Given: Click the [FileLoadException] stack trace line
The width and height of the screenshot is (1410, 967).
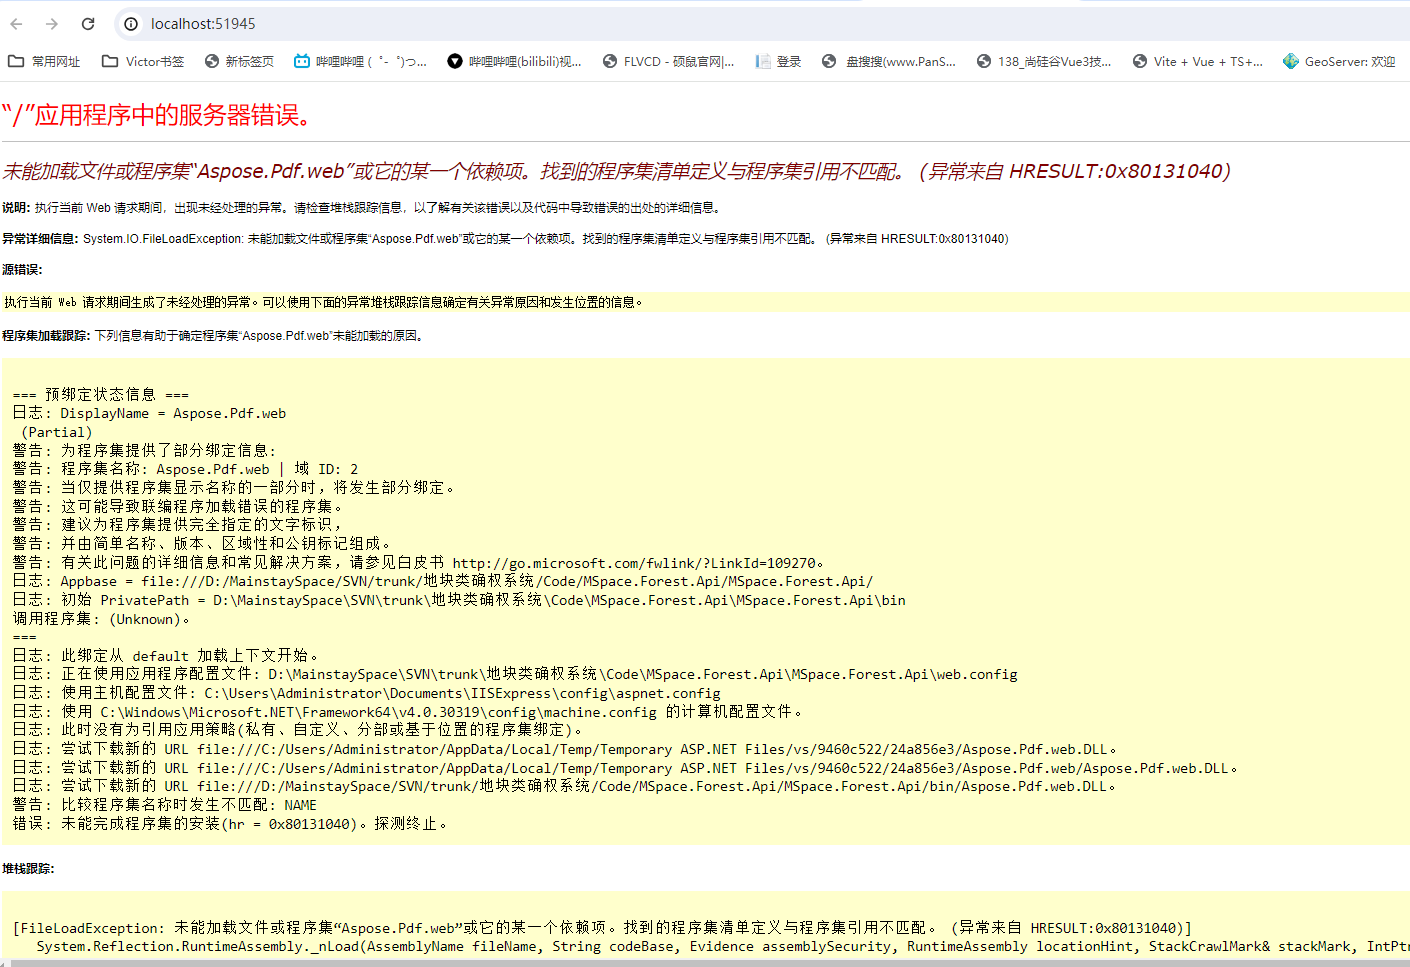Looking at the screenshot, I should 602,928.
